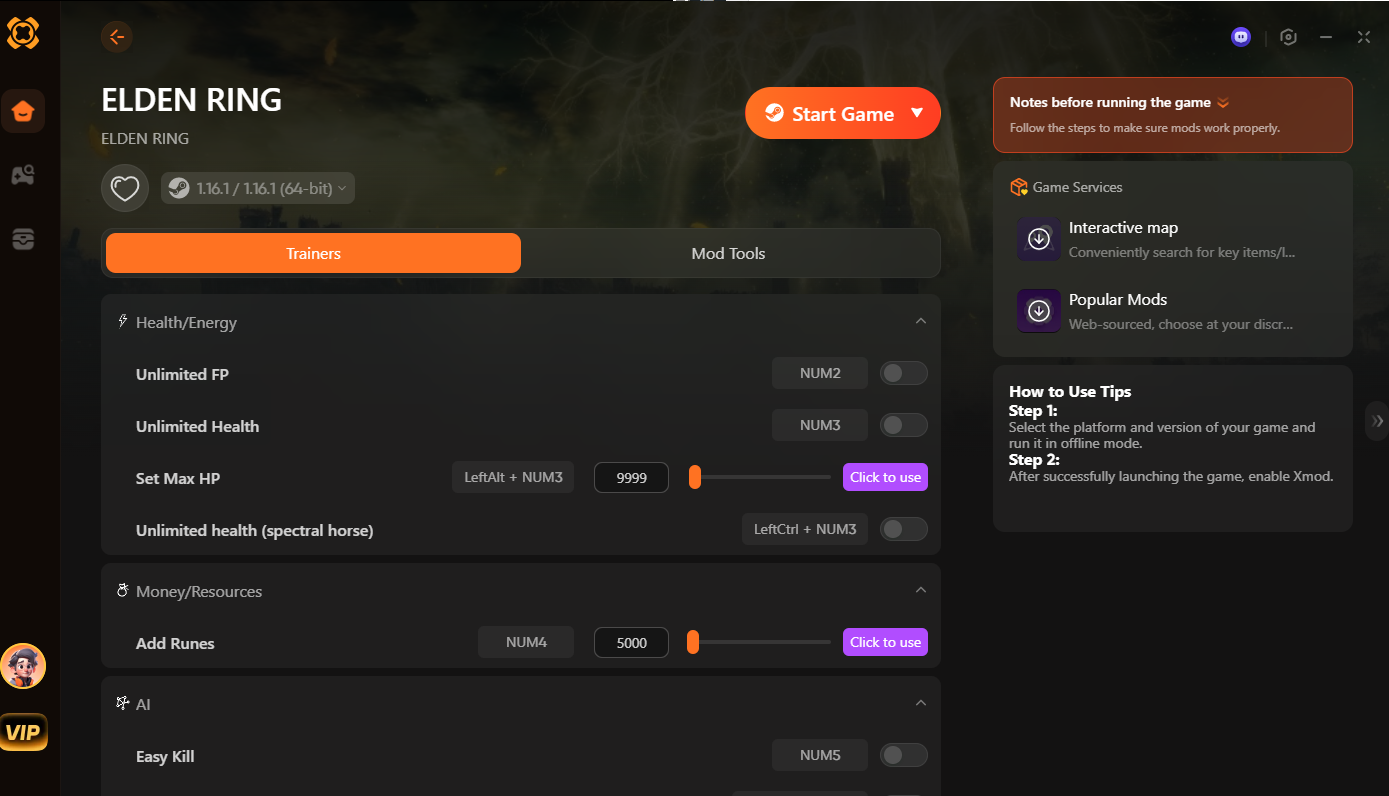Click NUM2 hotkey for Unlimited FP

coord(820,373)
